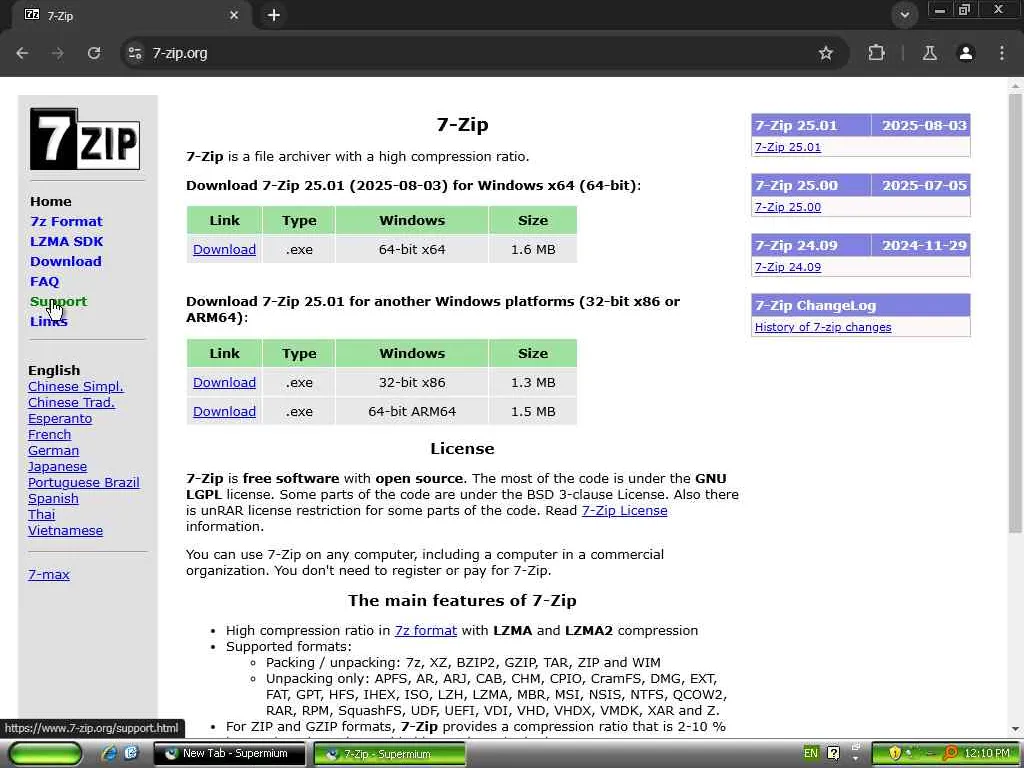Open History of 7-zip changes link
Viewport: 1024px width, 768px height.
pos(823,327)
